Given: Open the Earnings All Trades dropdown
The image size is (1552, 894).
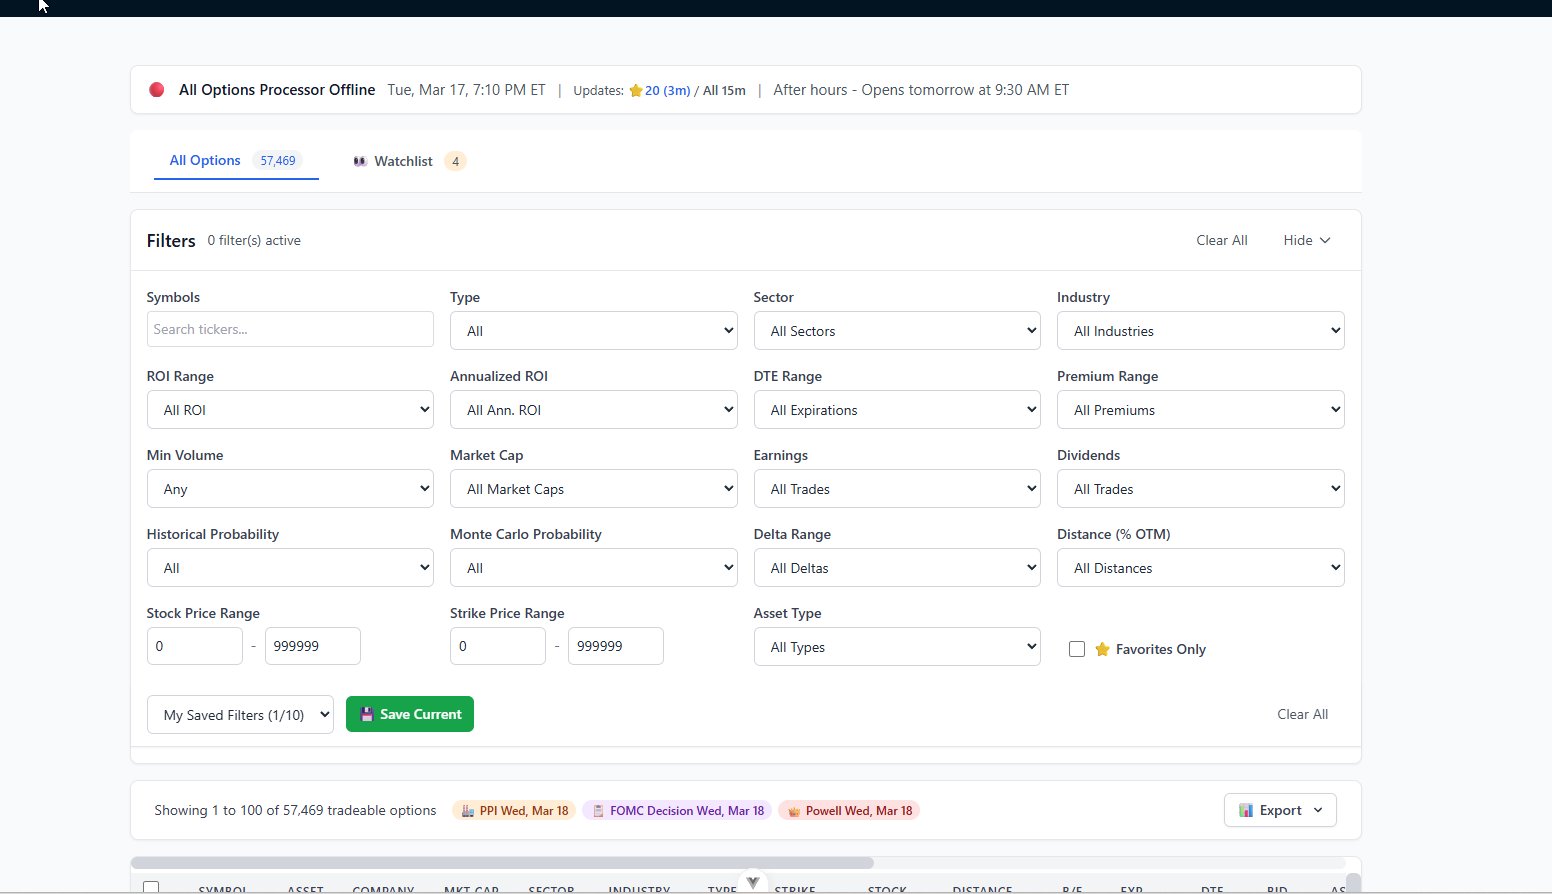Looking at the screenshot, I should (x=897, y=489).
